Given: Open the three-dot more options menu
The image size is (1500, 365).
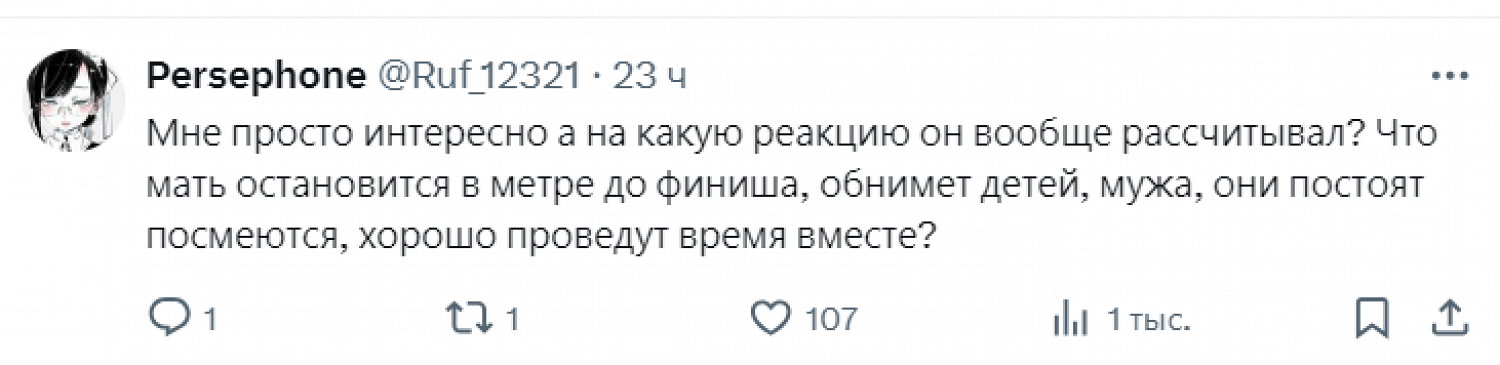Looking at the screenshot, I should click(x=1449, y=76).
